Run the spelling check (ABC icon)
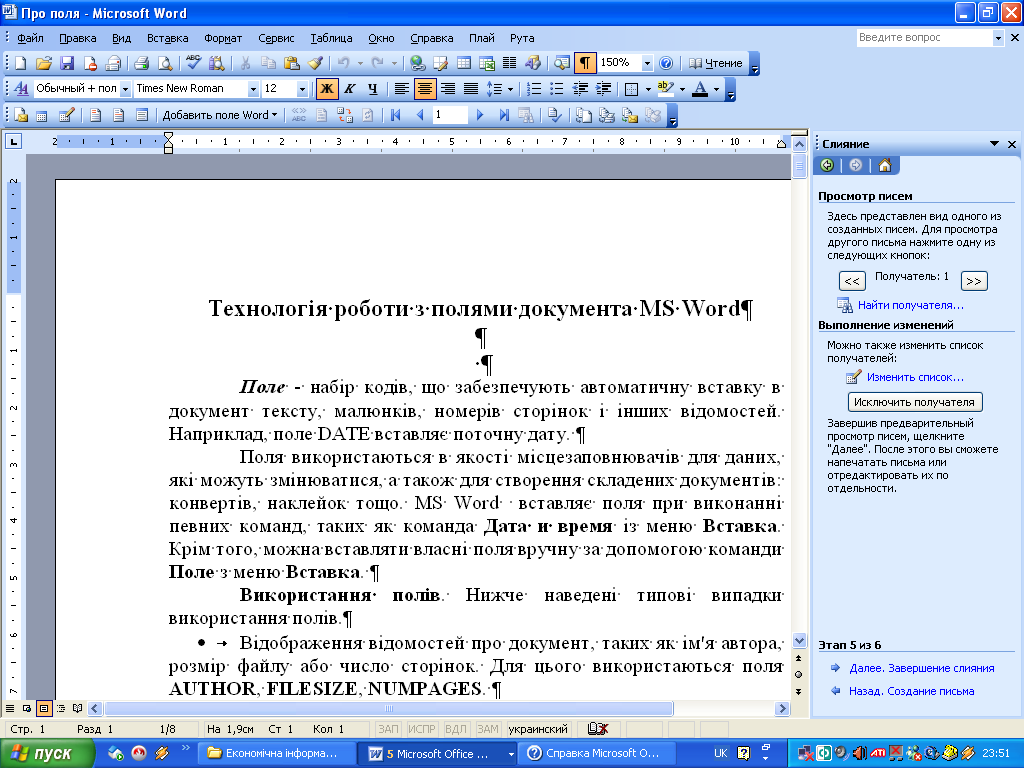 click(x=193, y=63)
